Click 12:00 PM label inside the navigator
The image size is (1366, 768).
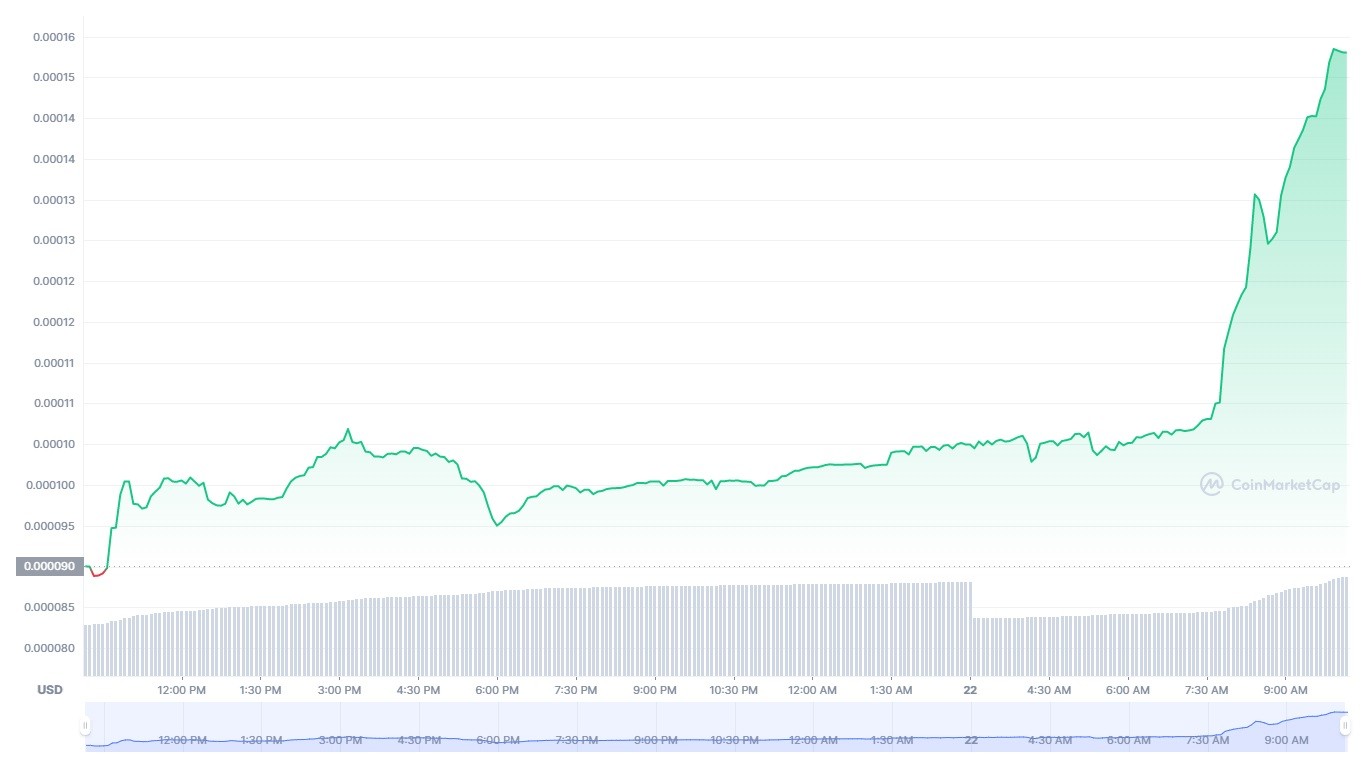(x=182, y=740)
